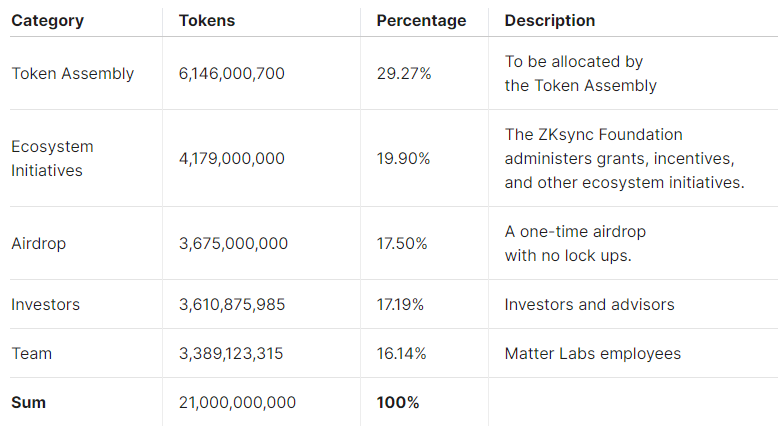Click the 3,610,875,985 tokens value

pos(232,304)
